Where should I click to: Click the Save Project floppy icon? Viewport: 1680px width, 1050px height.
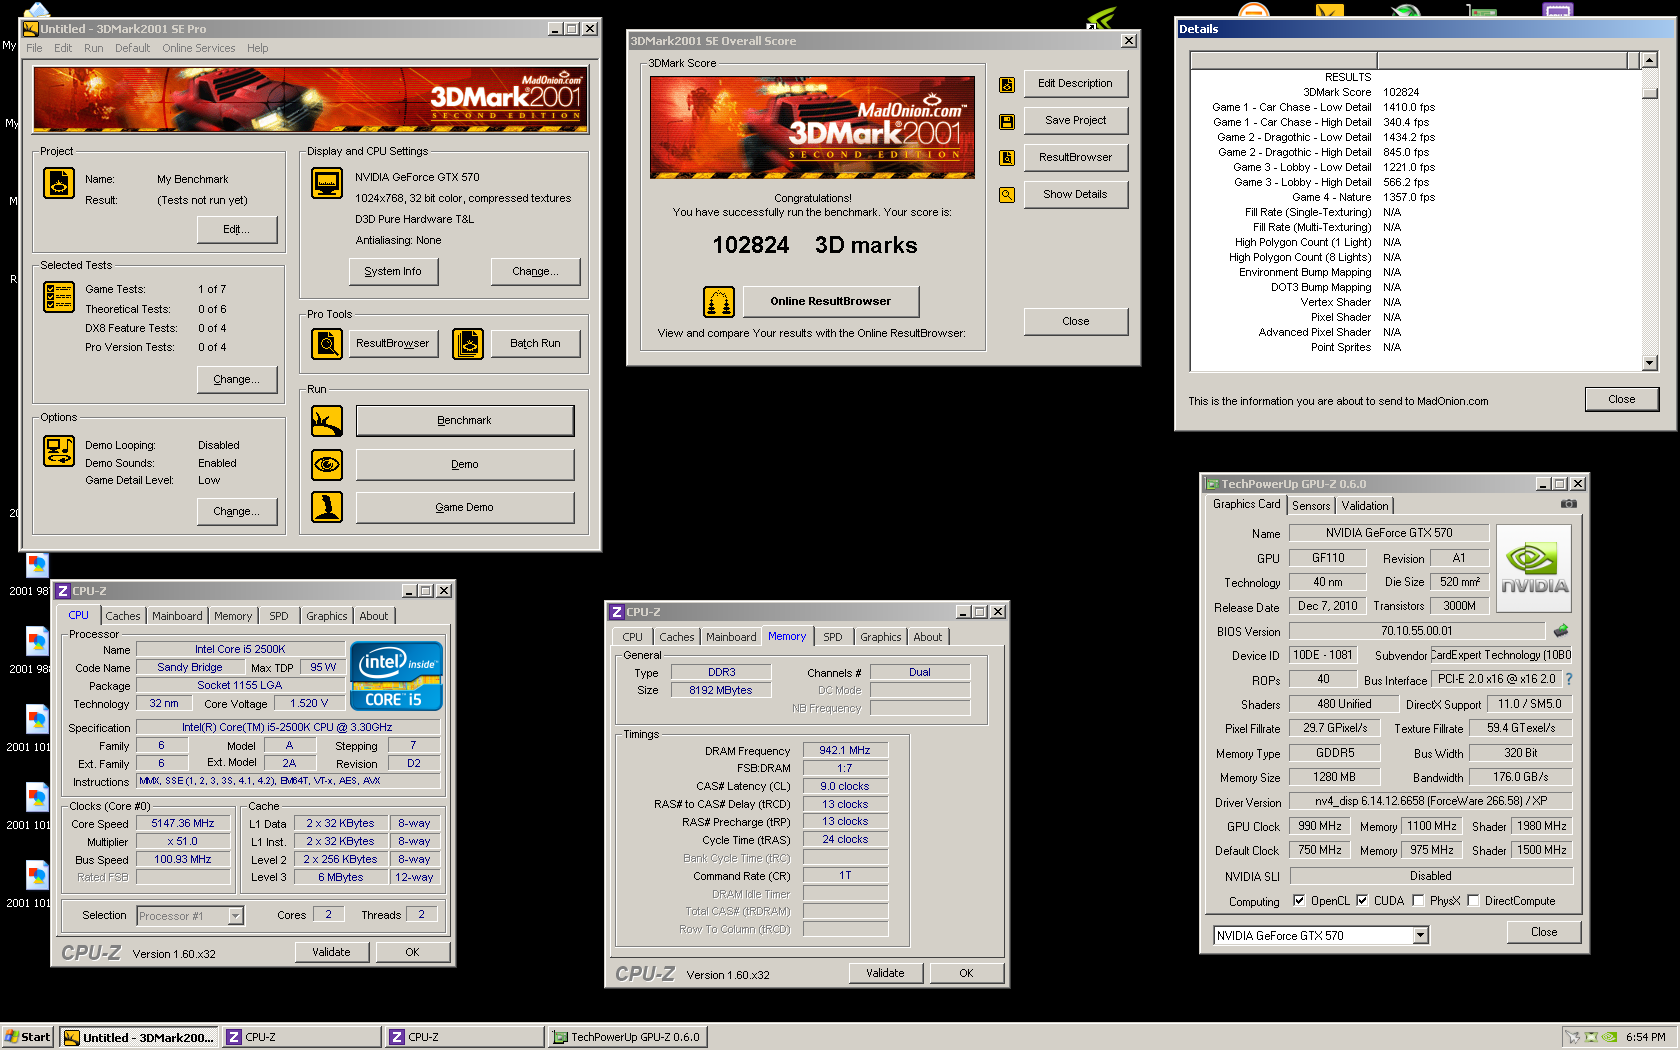[x=1007, y=122]
